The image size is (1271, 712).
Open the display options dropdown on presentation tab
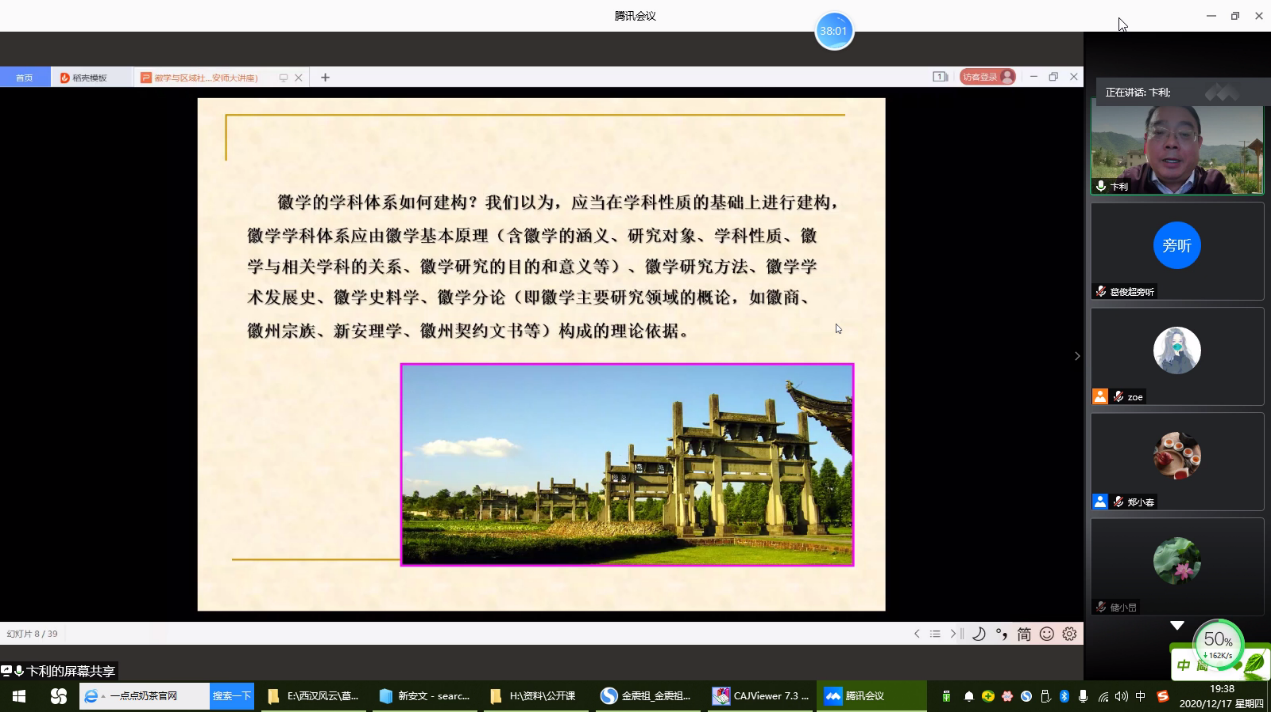pos(284,78)
